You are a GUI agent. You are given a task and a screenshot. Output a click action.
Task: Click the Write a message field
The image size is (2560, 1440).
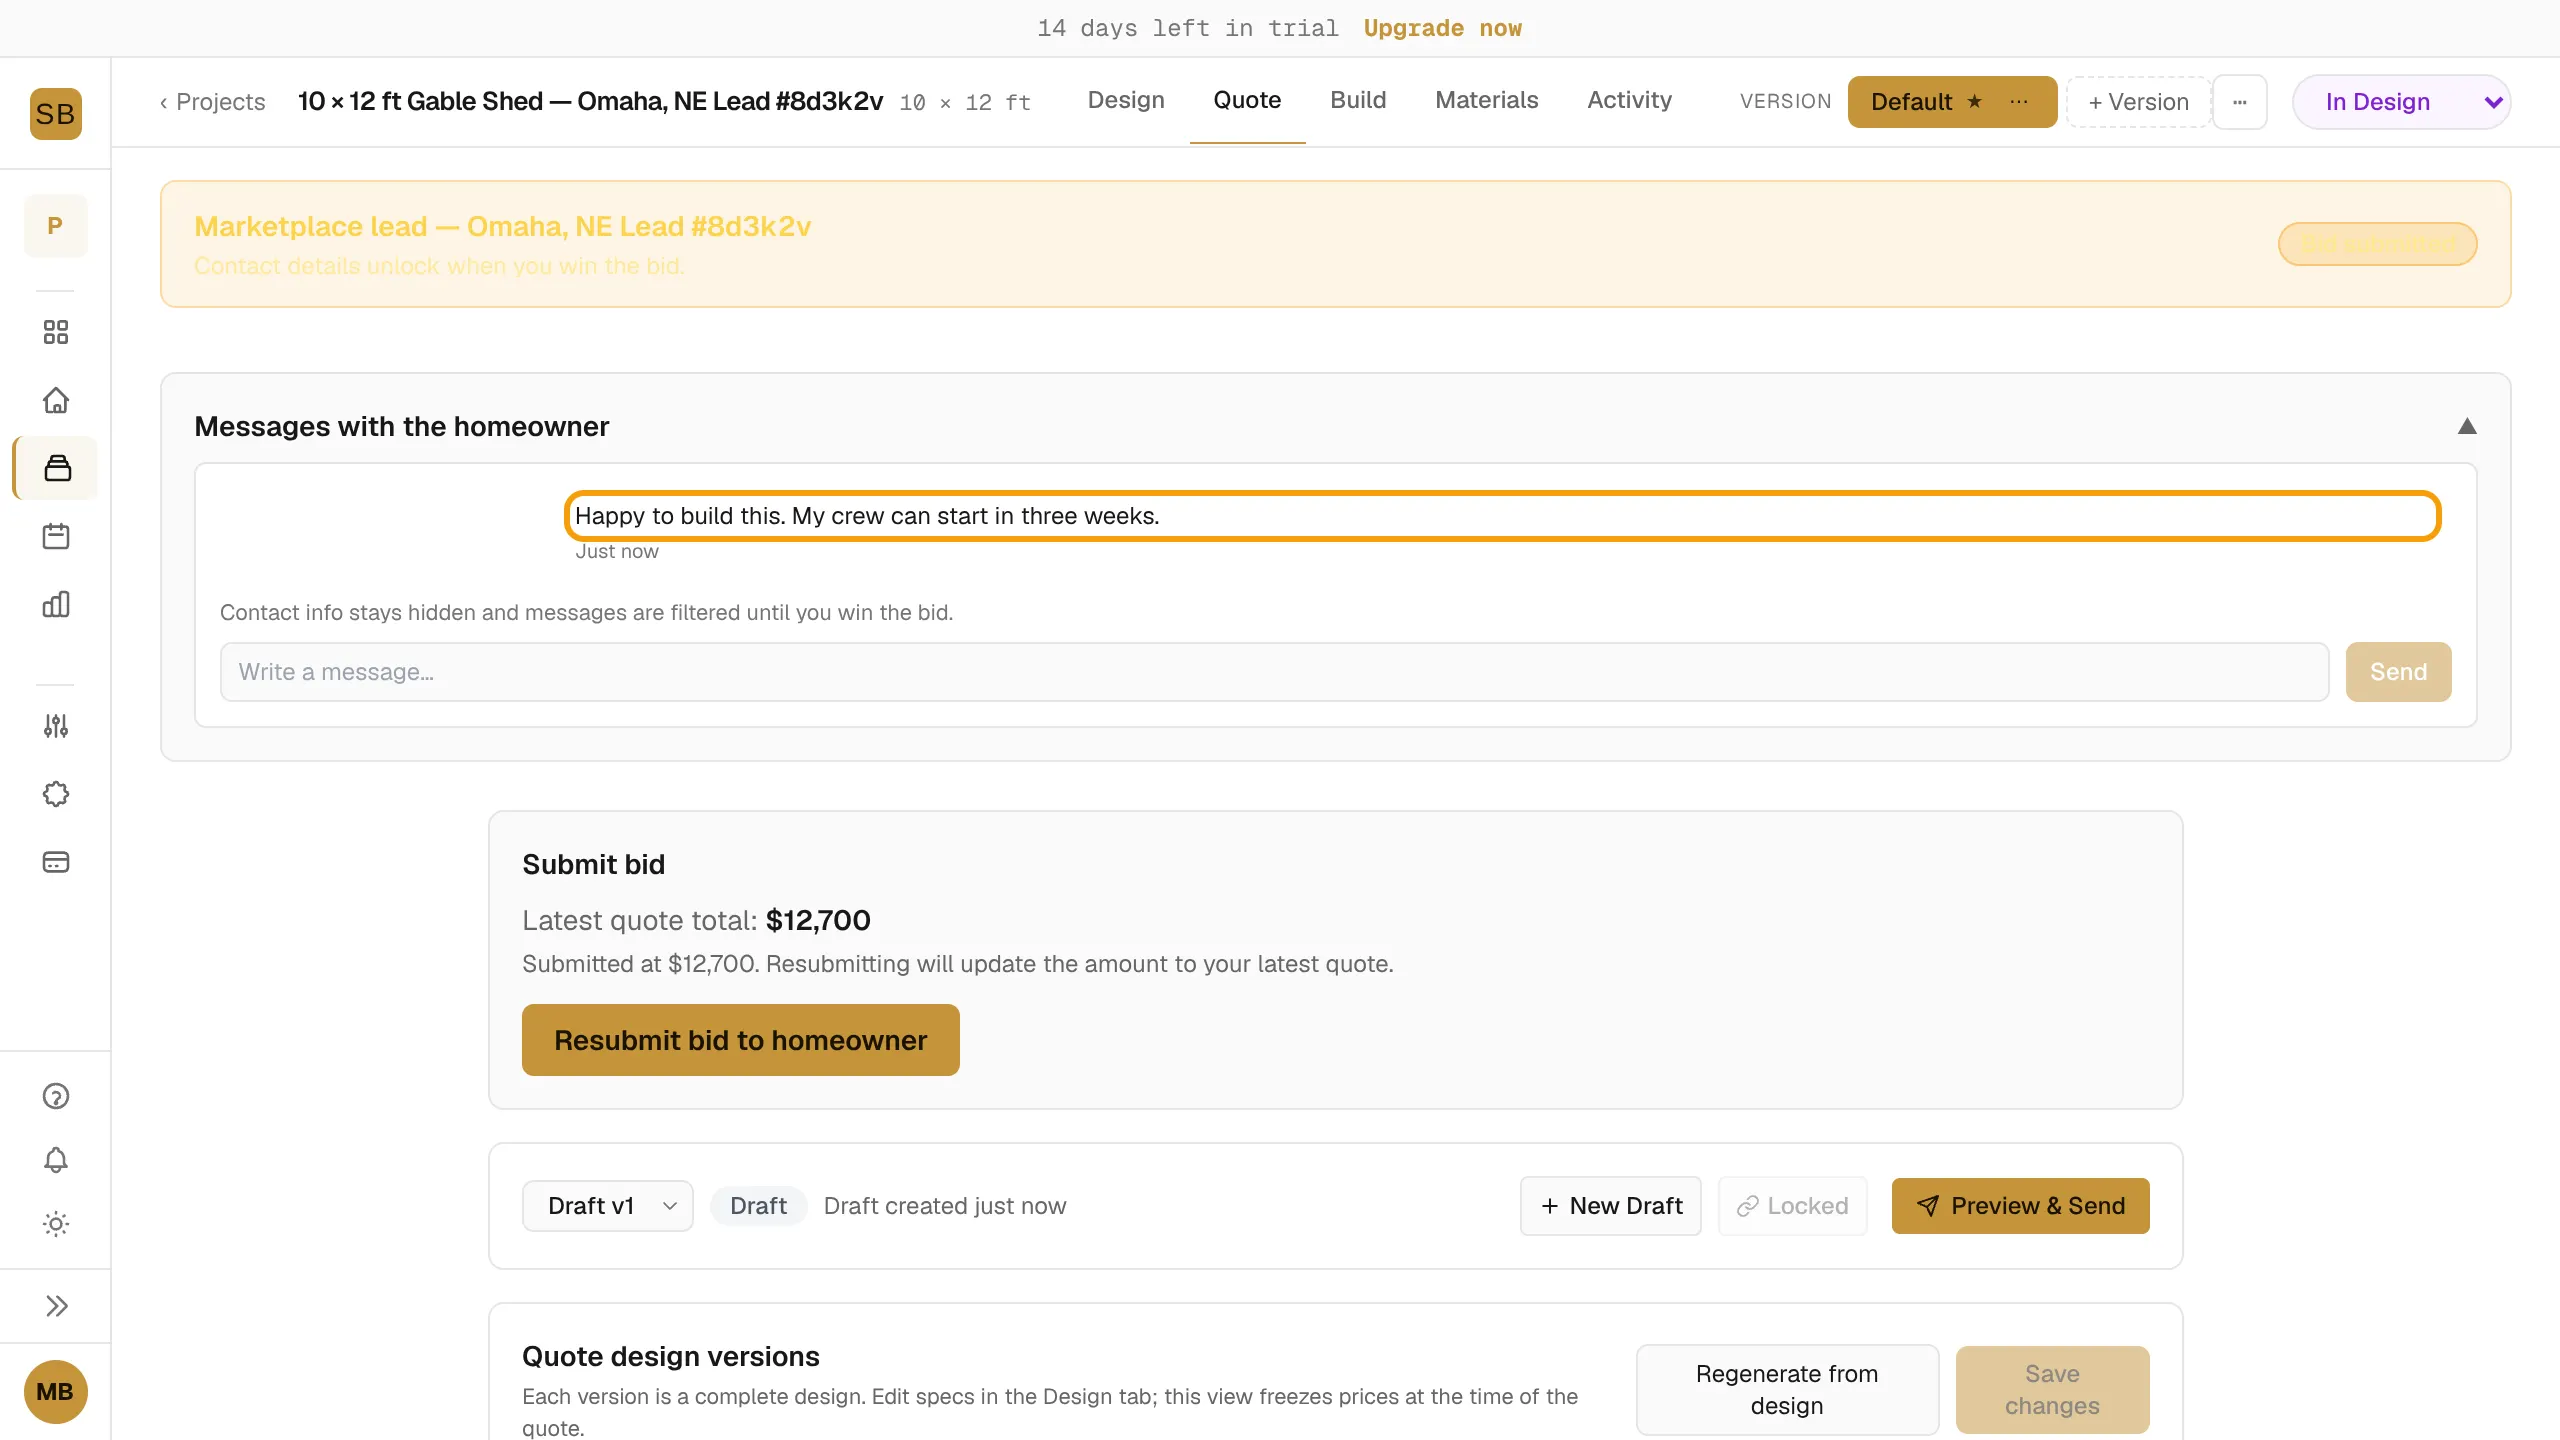[x=1274, y=672]
